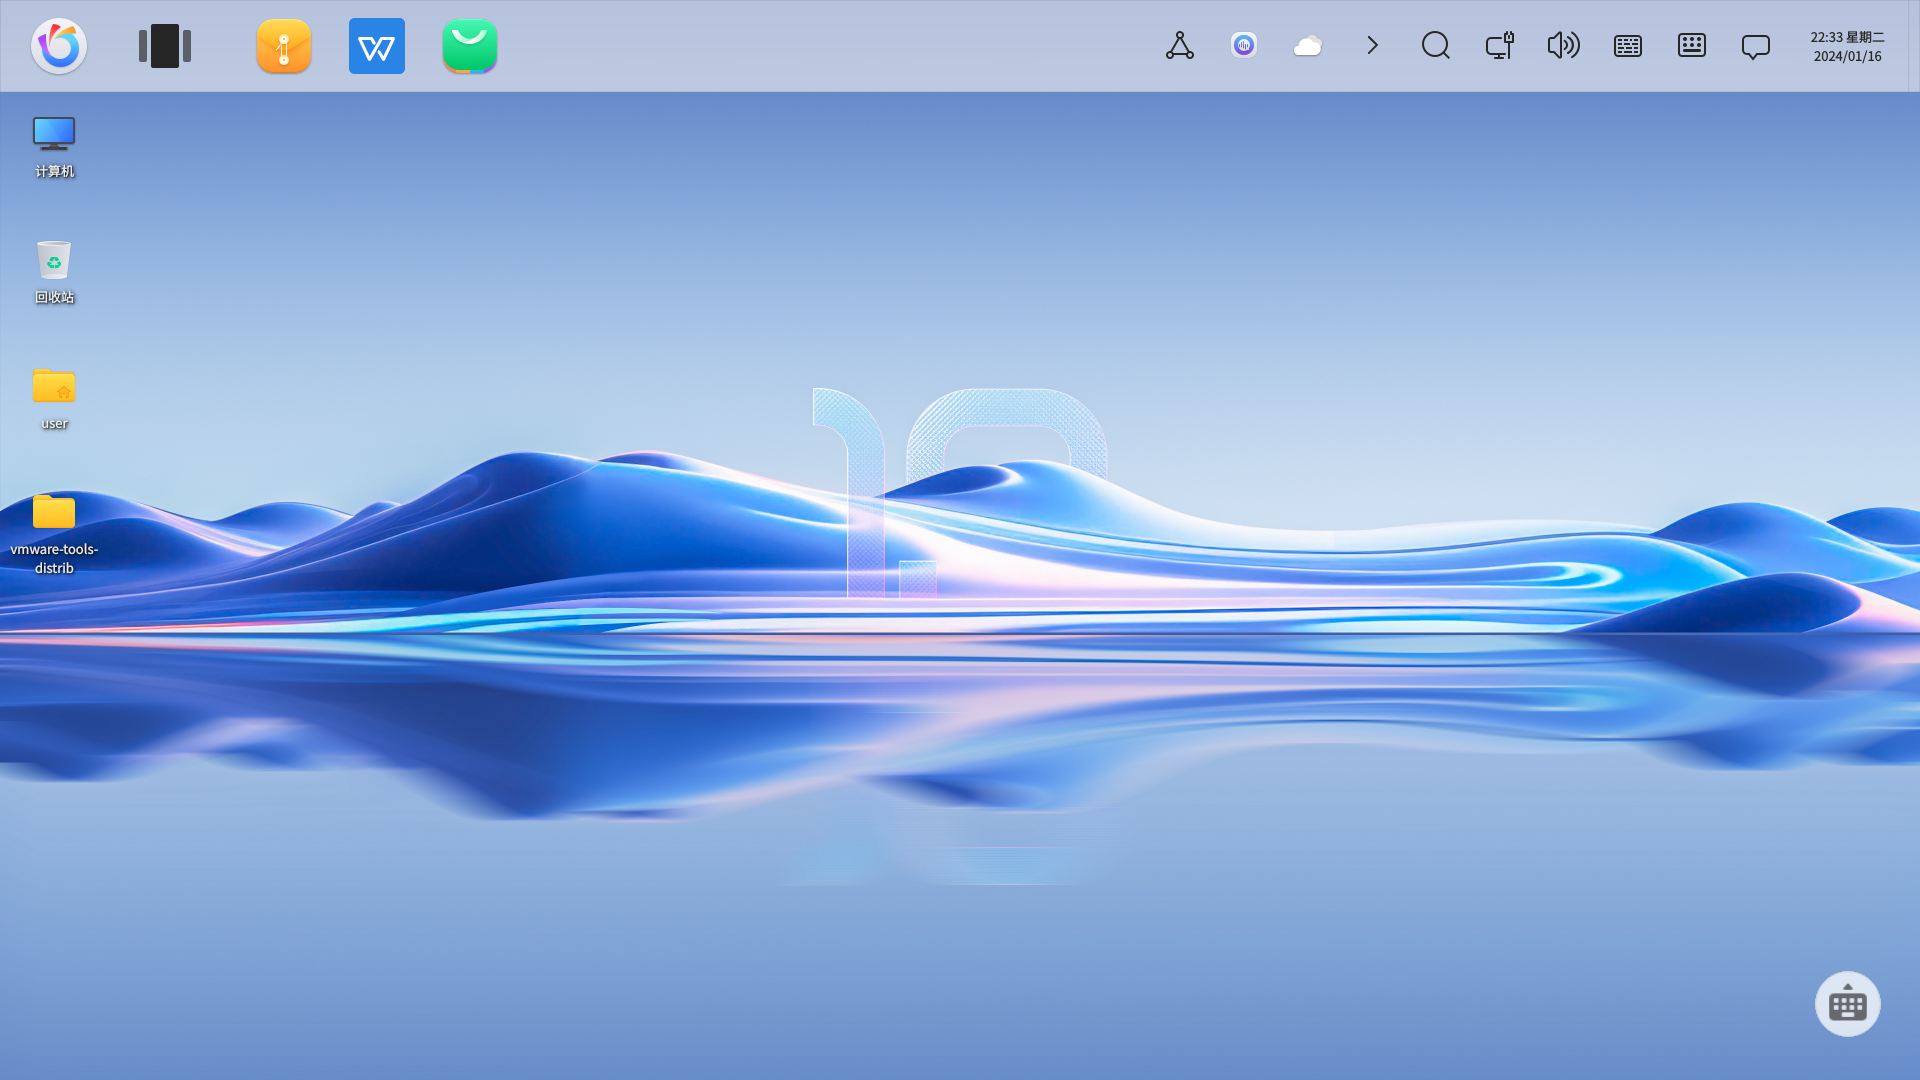The height and width of the screenshot is (1080, 1920).
Task: Open the input method keyboard icon
Action: [1628, 46]
